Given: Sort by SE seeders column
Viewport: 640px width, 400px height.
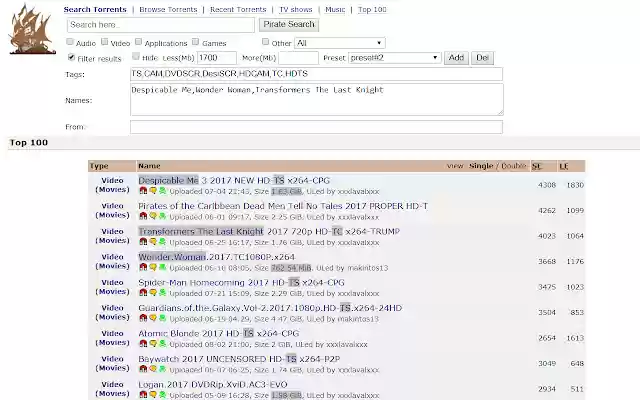Looking at the screenshot, I should (x=536, y=166).
